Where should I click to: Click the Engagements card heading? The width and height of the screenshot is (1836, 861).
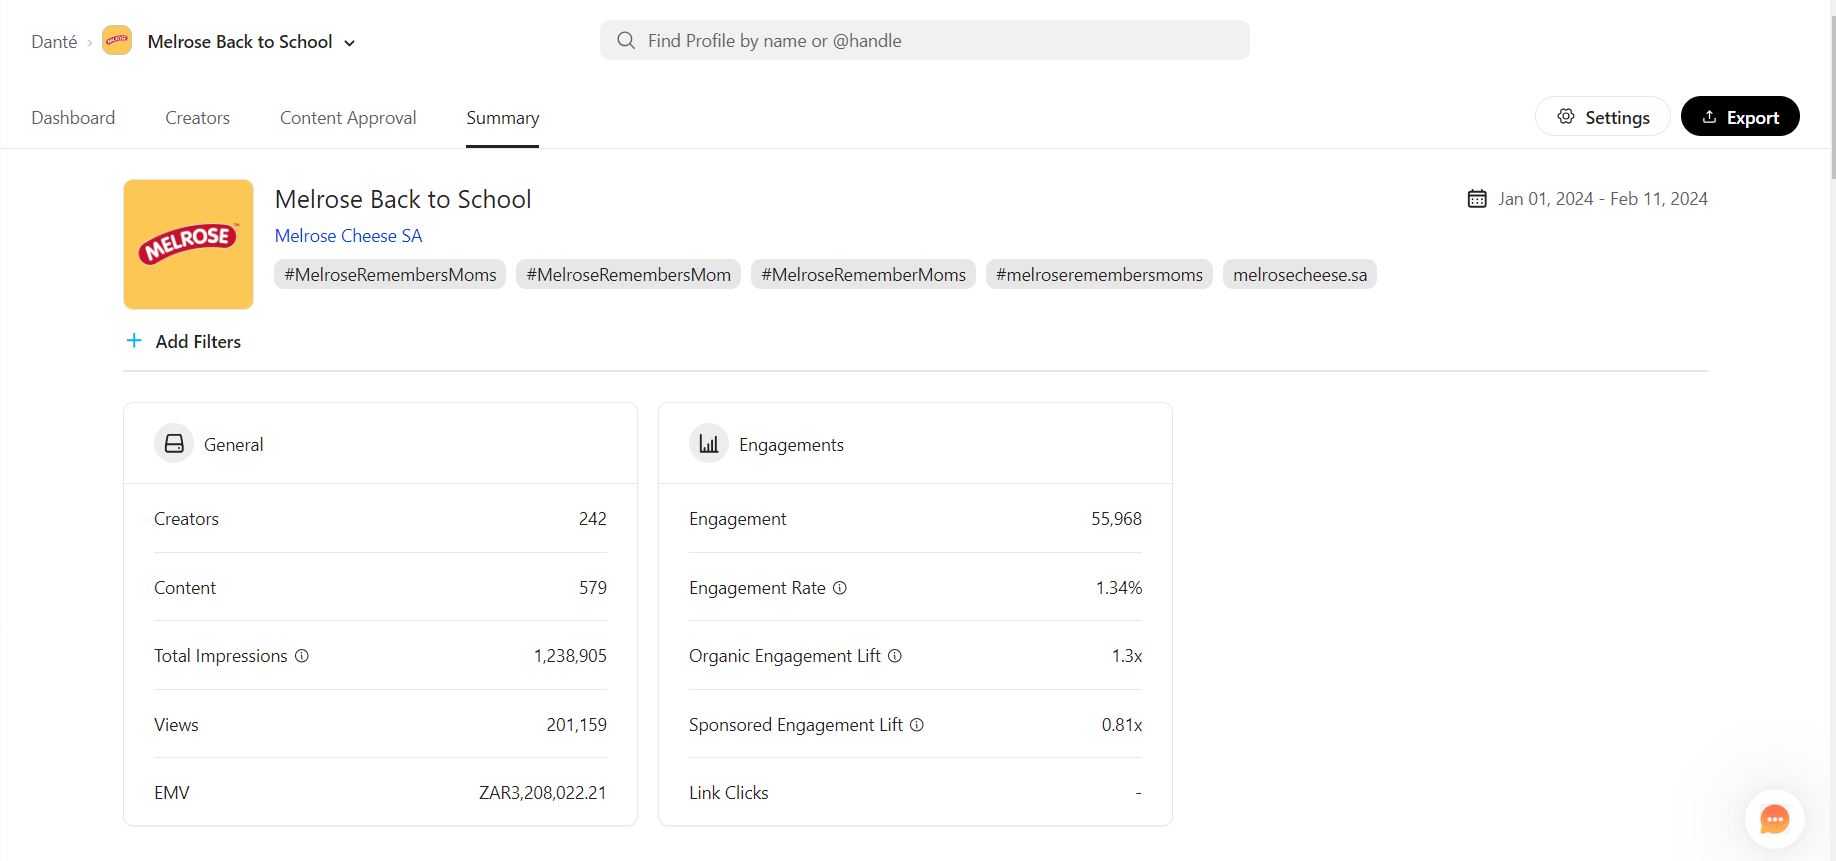[791, 445]
